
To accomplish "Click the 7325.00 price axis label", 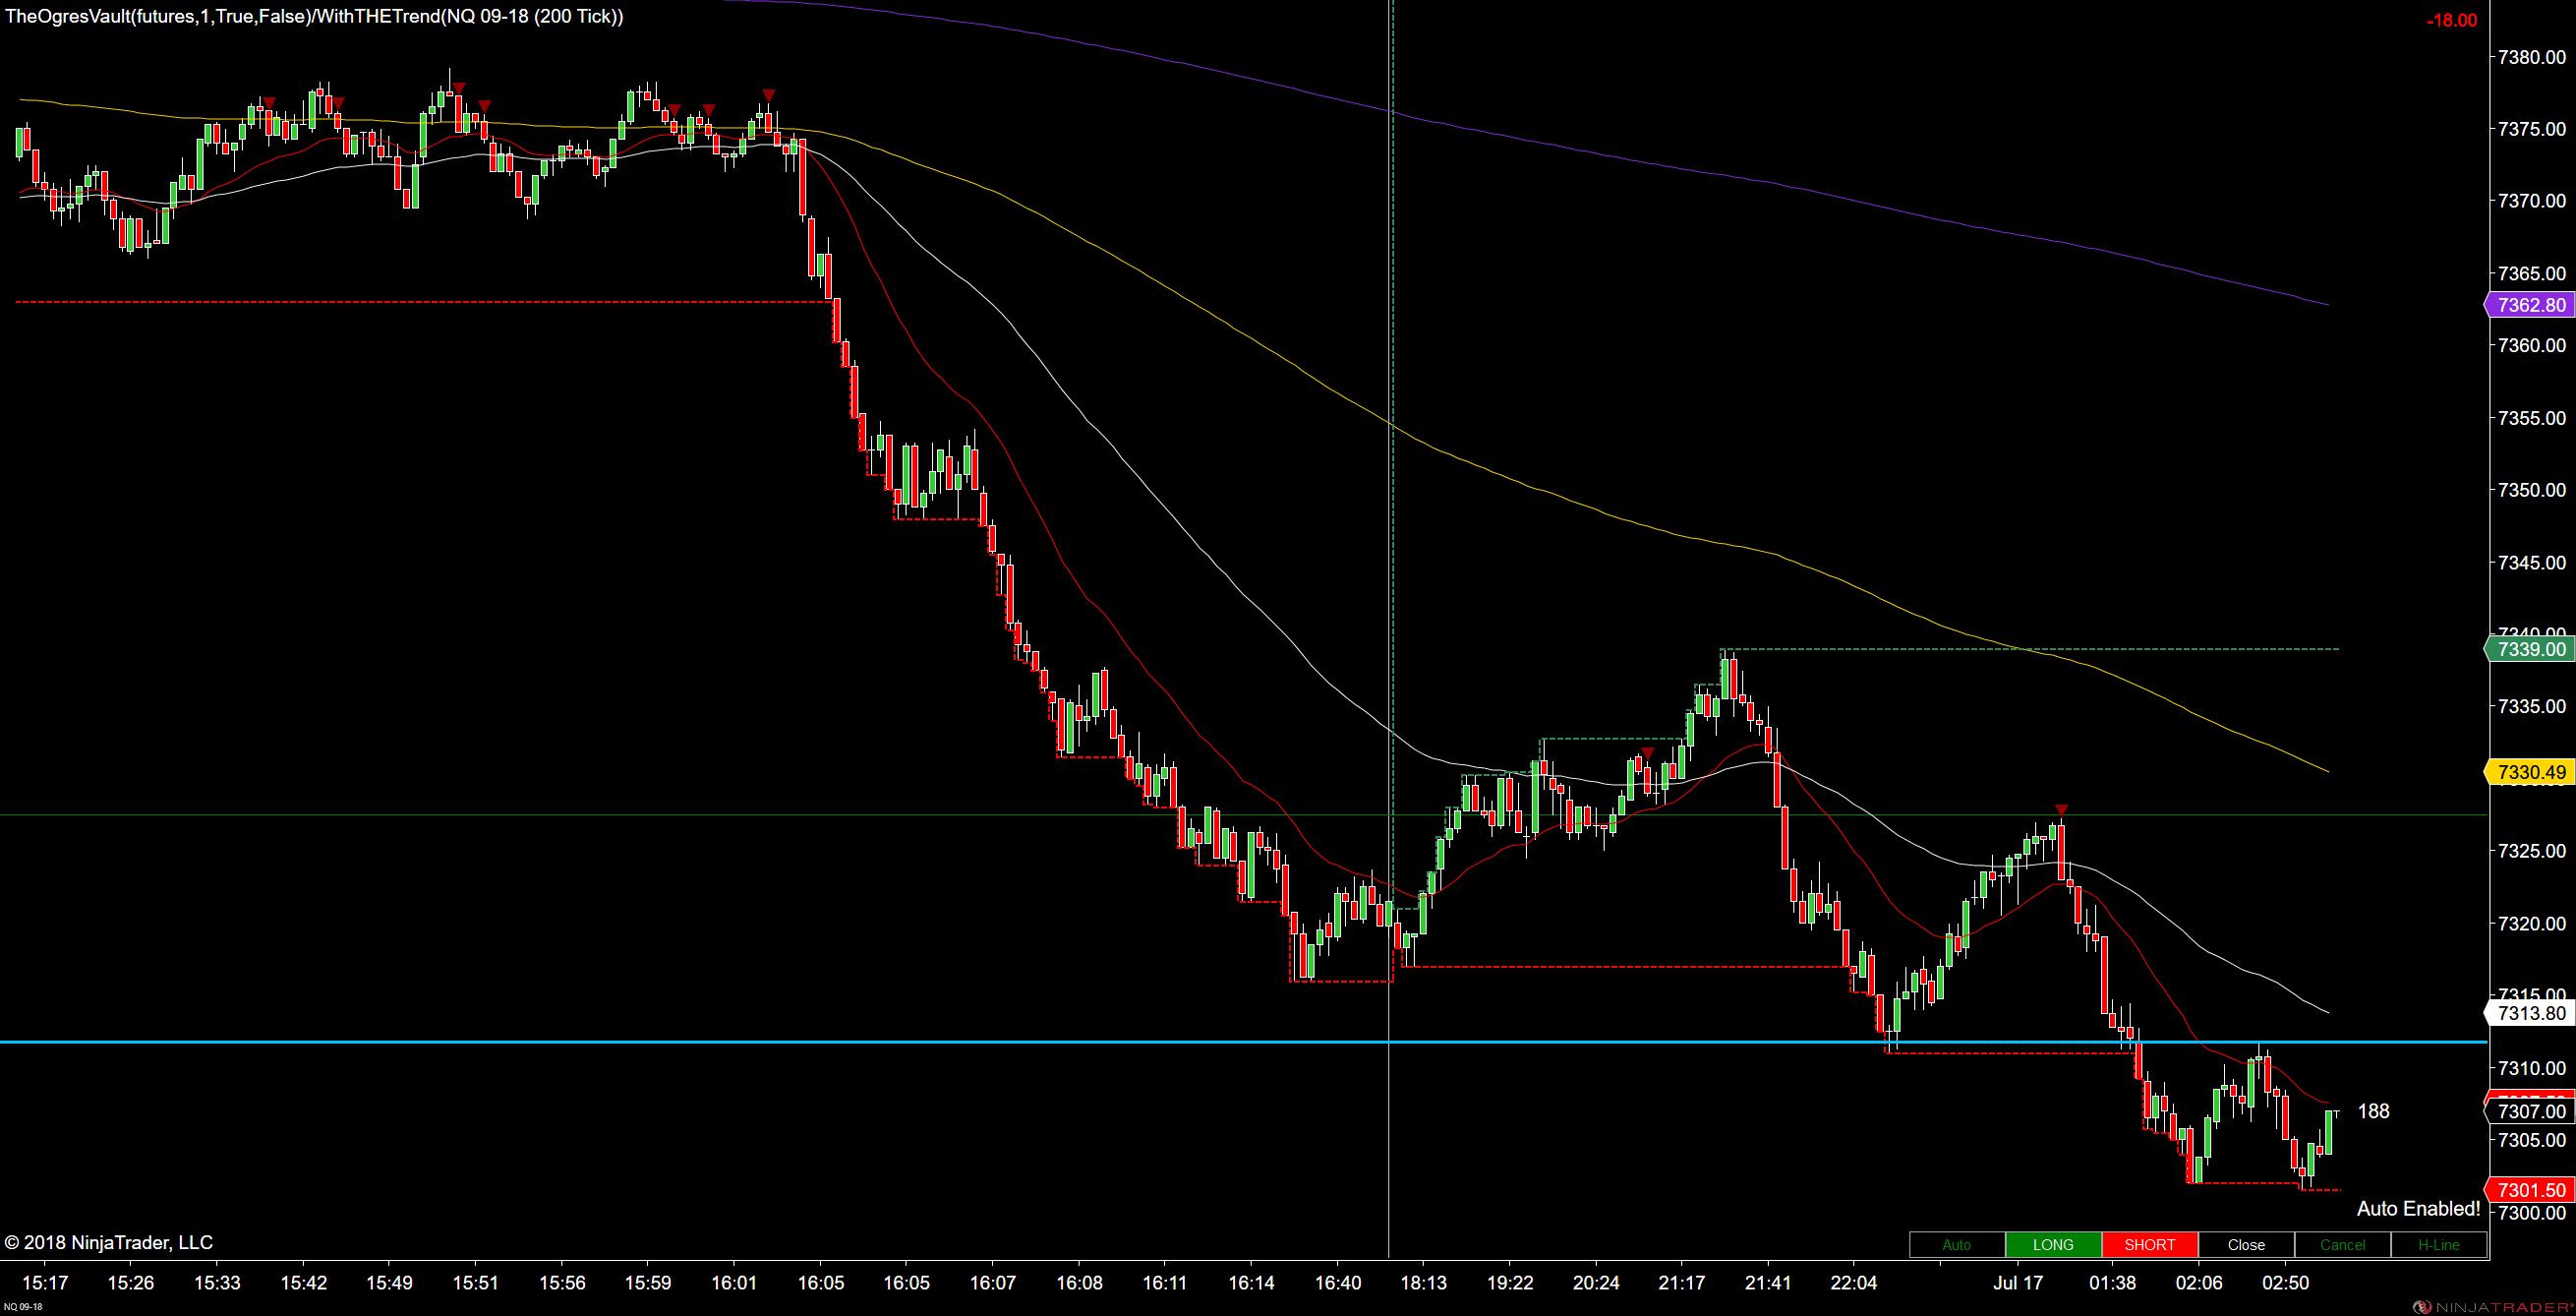I will coord(2532,851).
